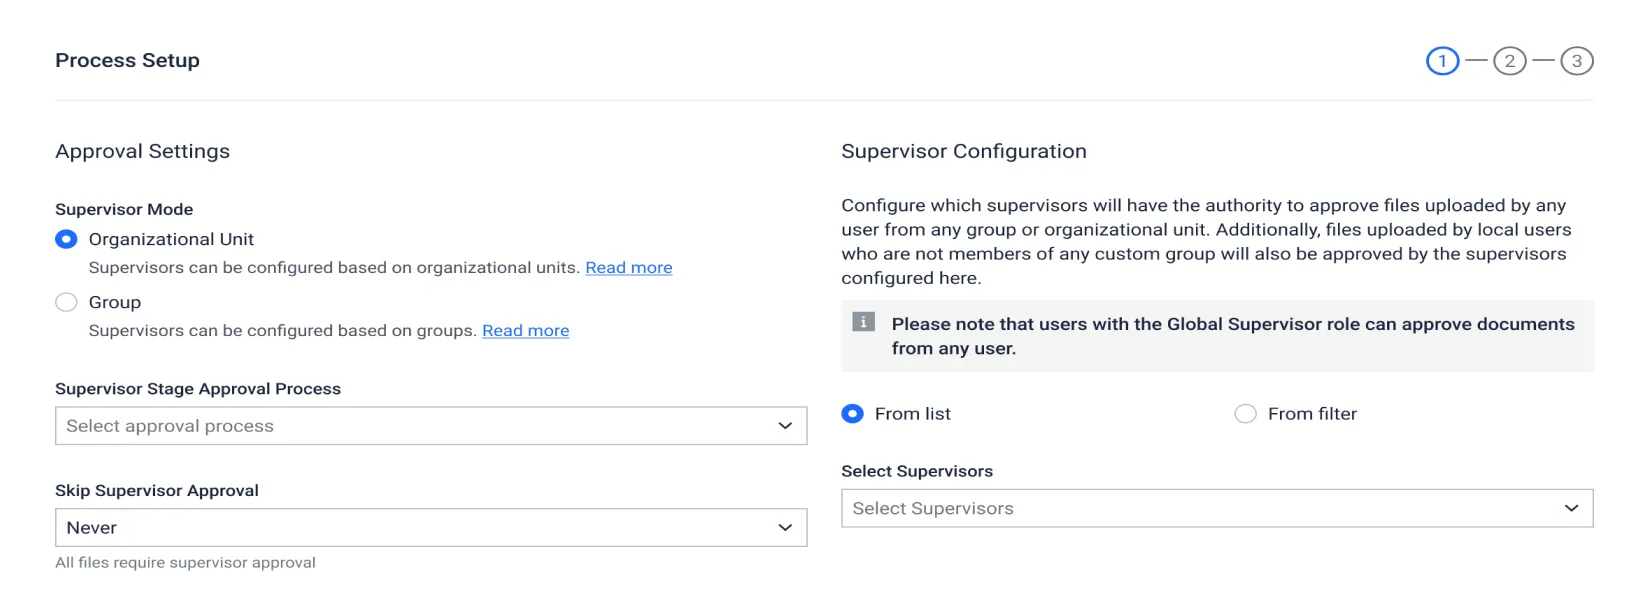Viewport: 1650px width, 606px height.
Task: Click chevron arrow on Skip Supervisor Approval
Action: point(785,528)
